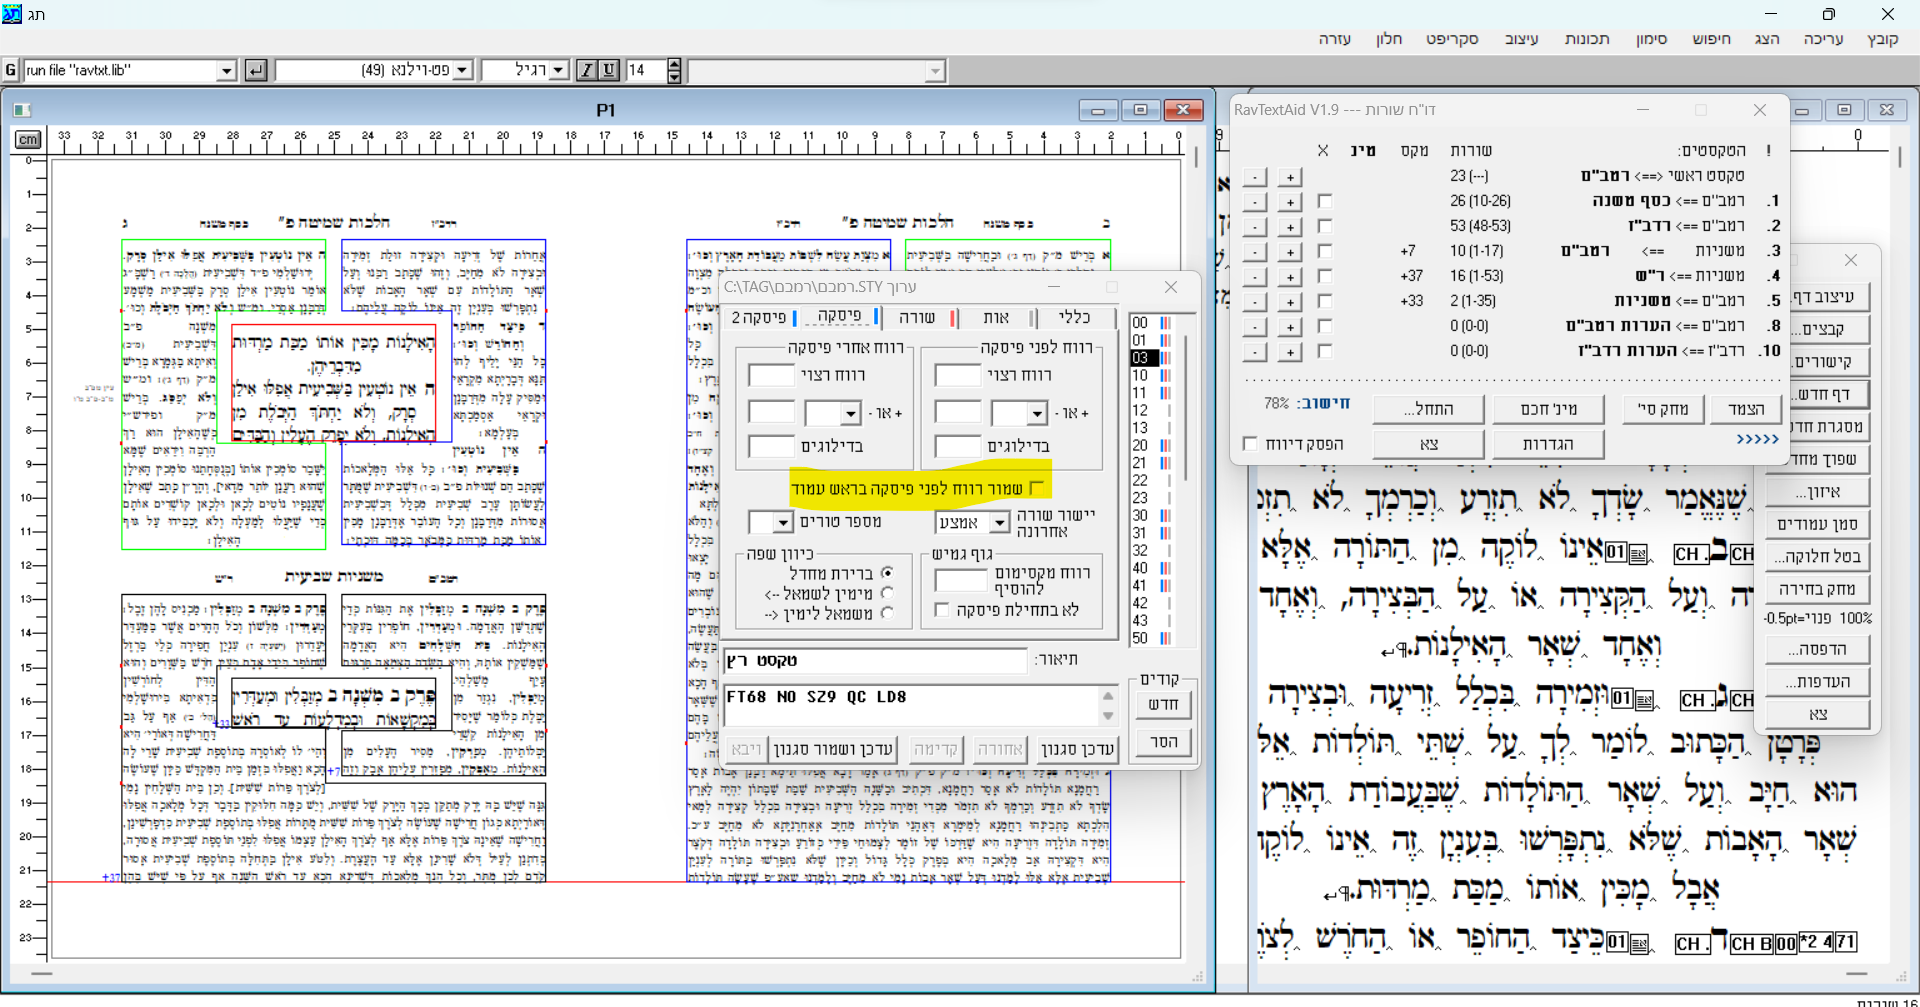Click the plus button for the כסף משנה row

(1290, 202)
